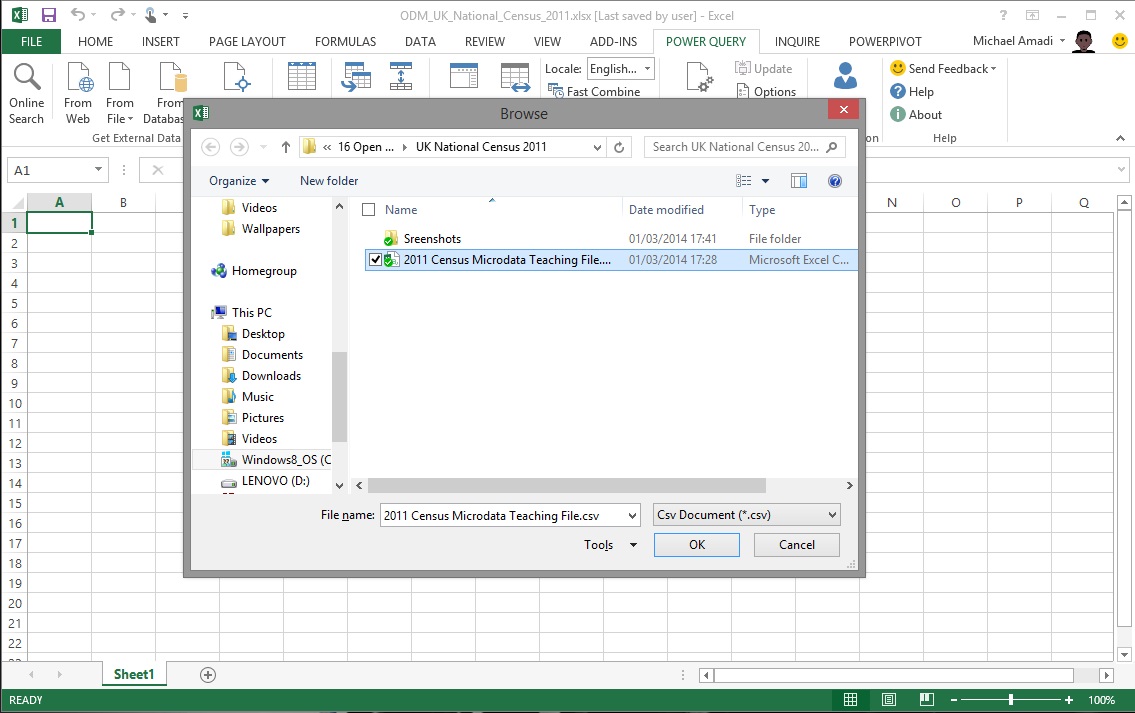
Task: Open the FILE tab
Action: click(x=32, y=41)
